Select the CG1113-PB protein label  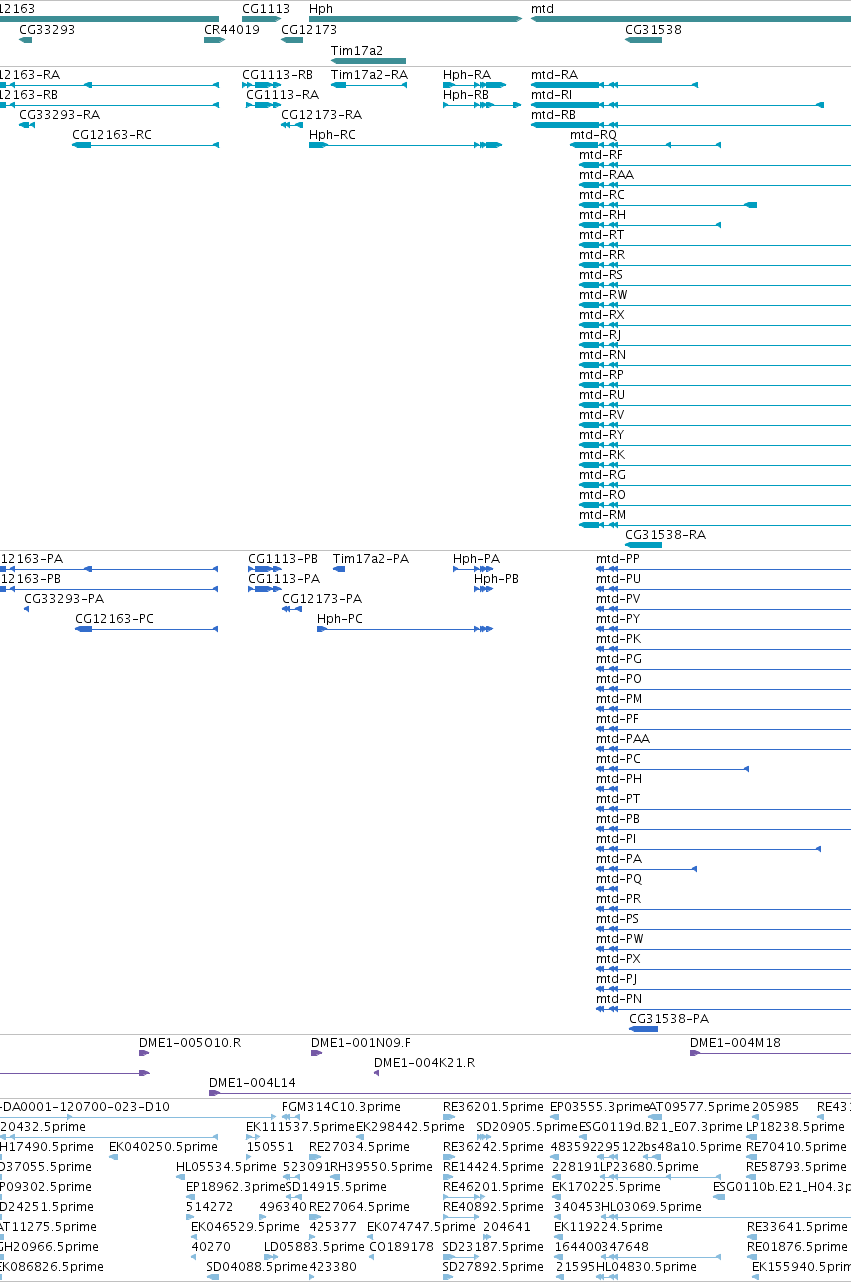click(x=283, y=559)
